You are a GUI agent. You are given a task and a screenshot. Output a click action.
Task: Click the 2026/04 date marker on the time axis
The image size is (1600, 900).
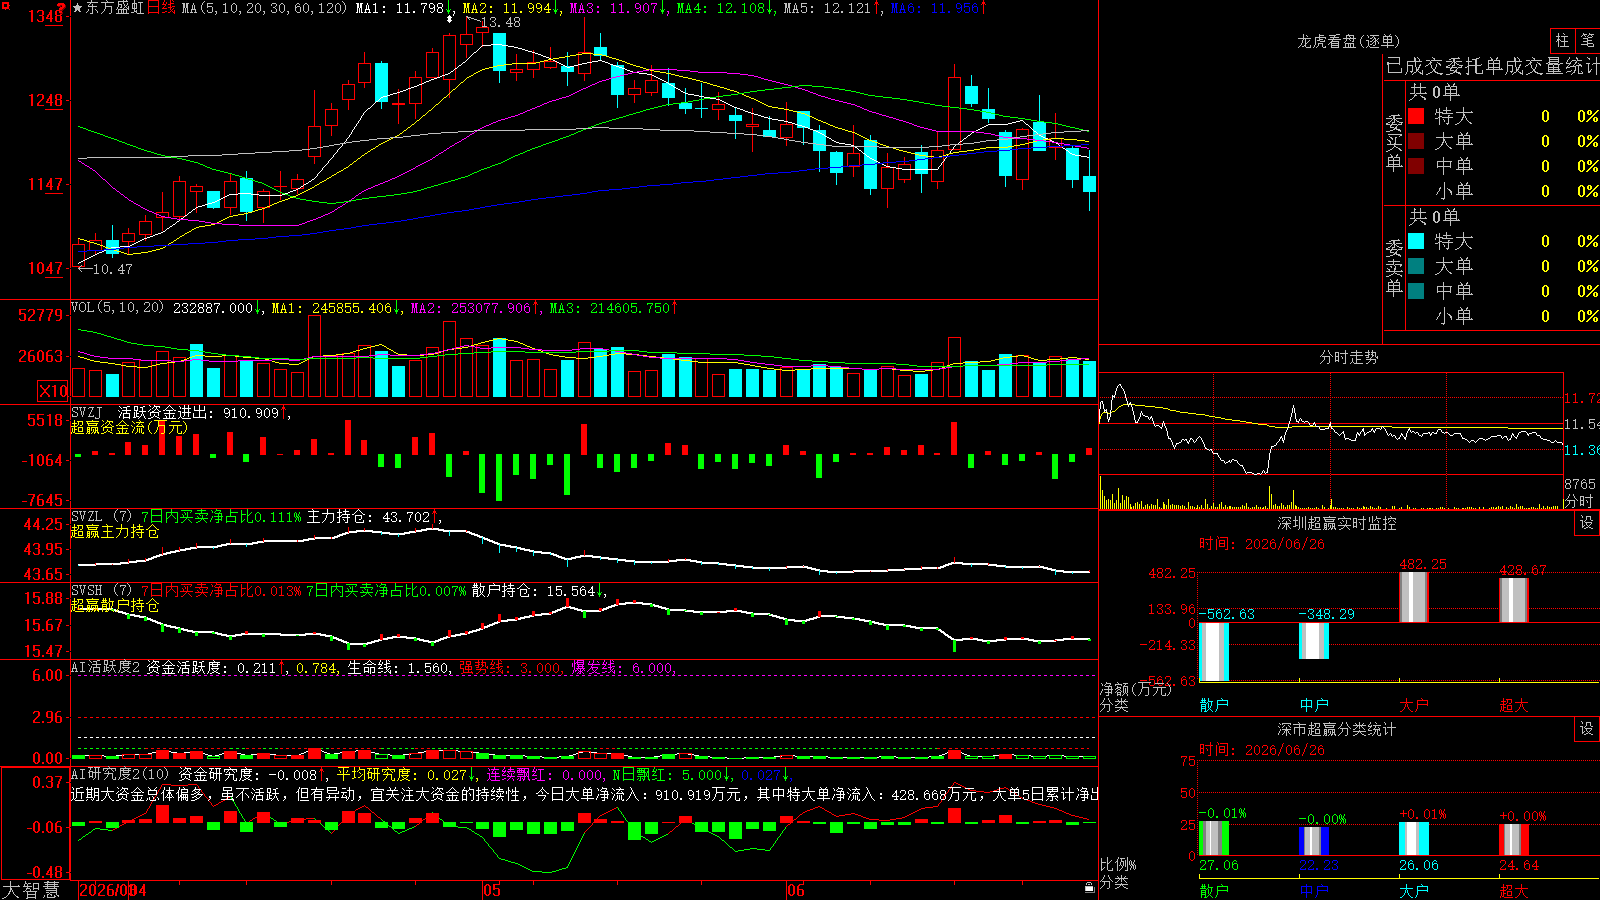112,890
